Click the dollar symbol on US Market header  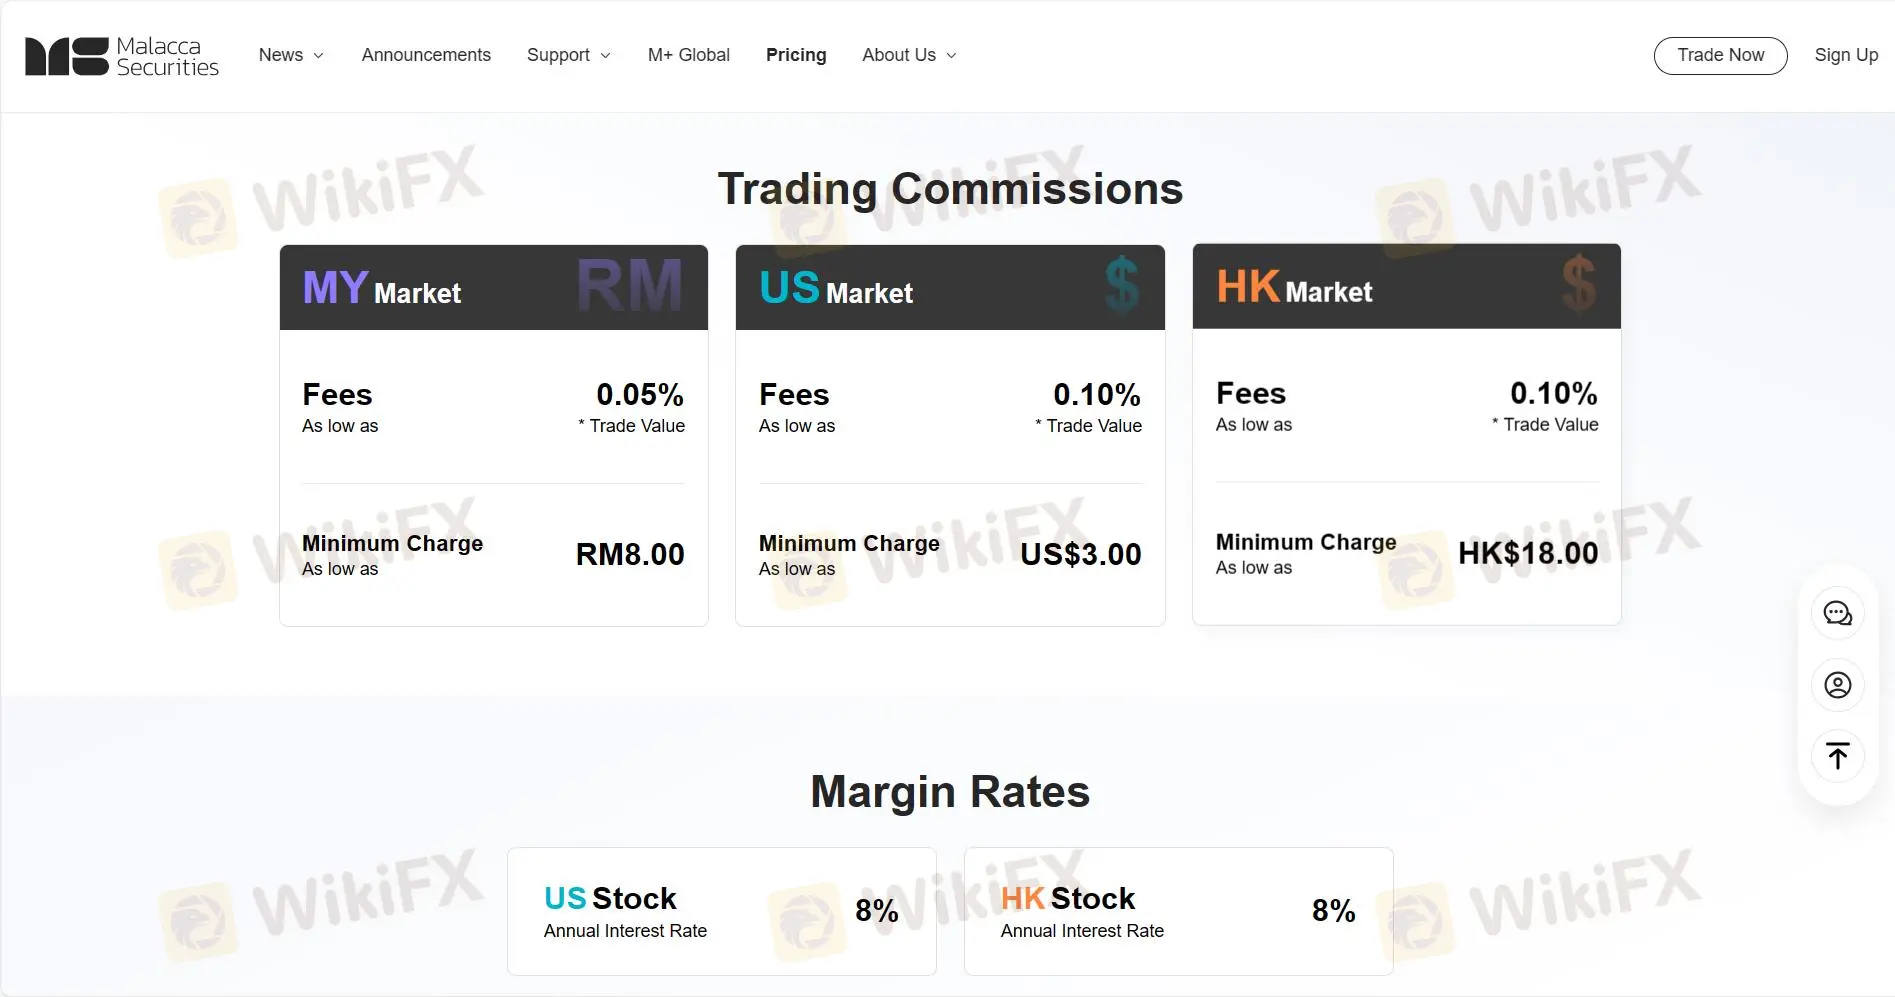click(1122, 285)
